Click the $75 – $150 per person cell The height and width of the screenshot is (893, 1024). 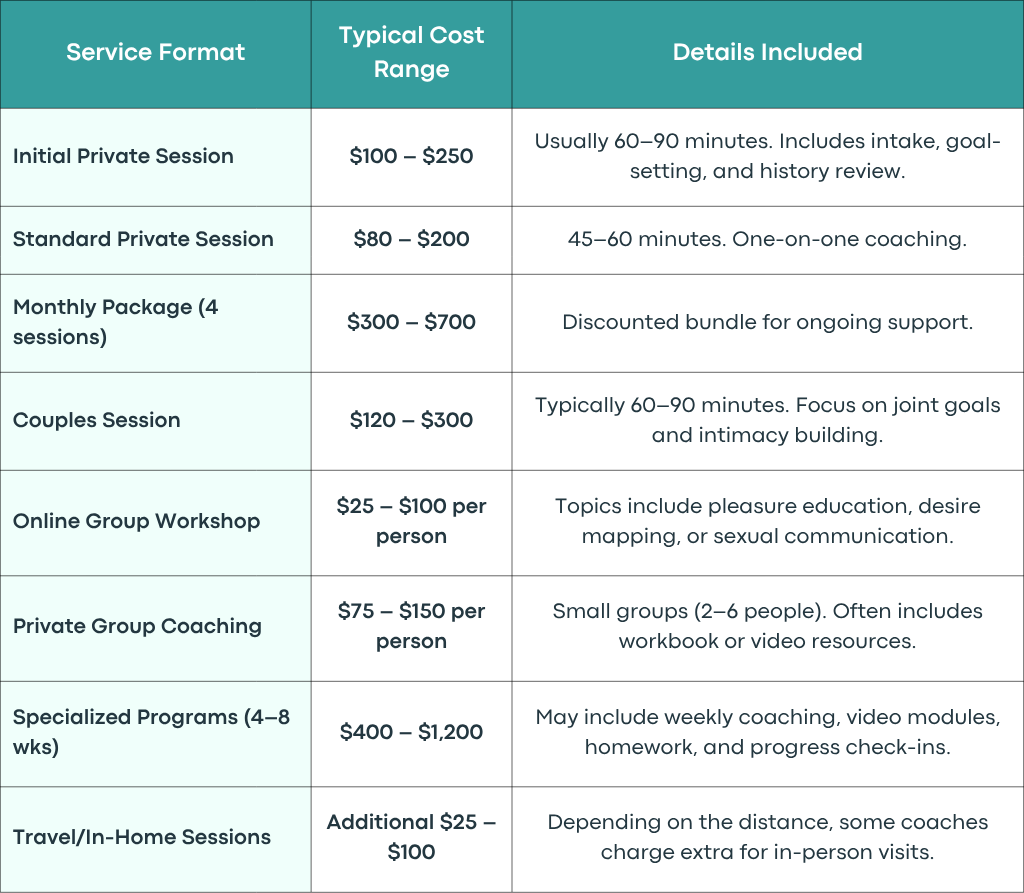pyautogui.click(x=411, y=626)
